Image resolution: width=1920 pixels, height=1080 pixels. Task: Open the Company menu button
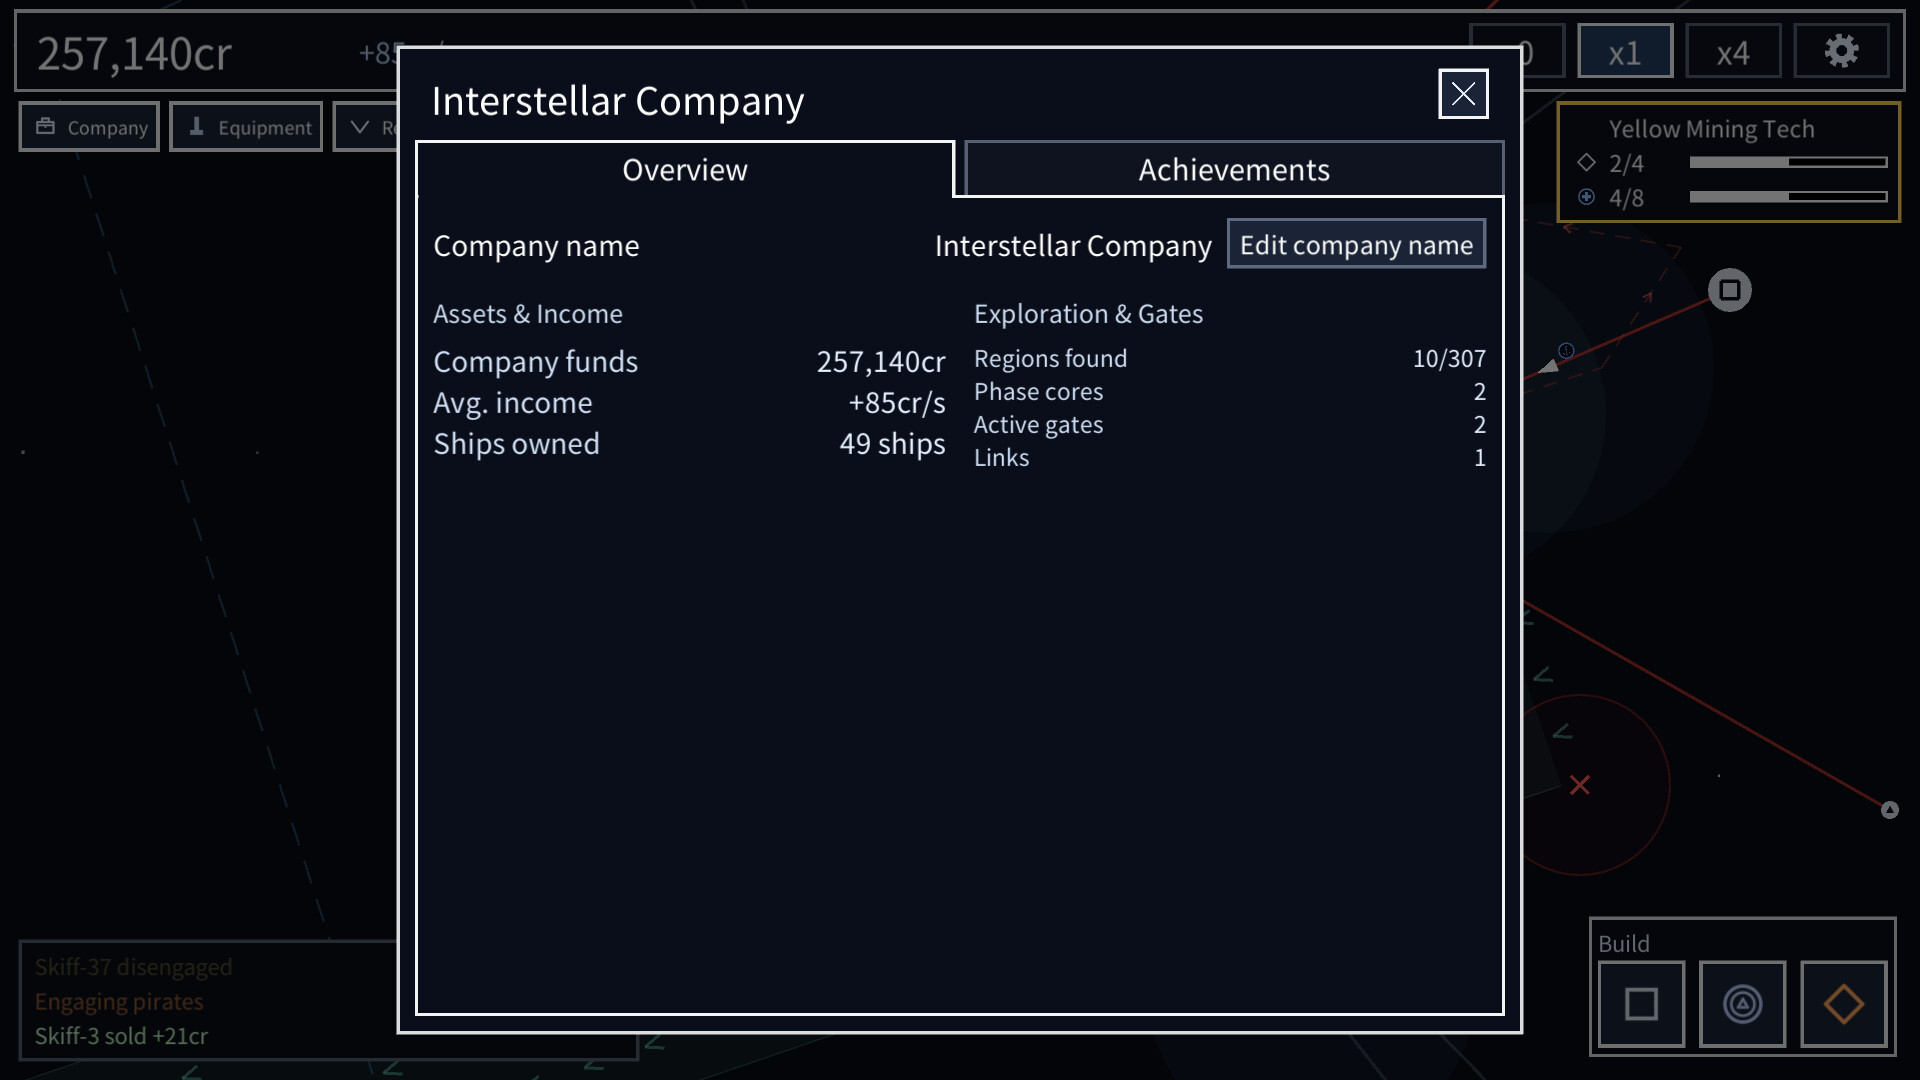[x=89, y=127]
